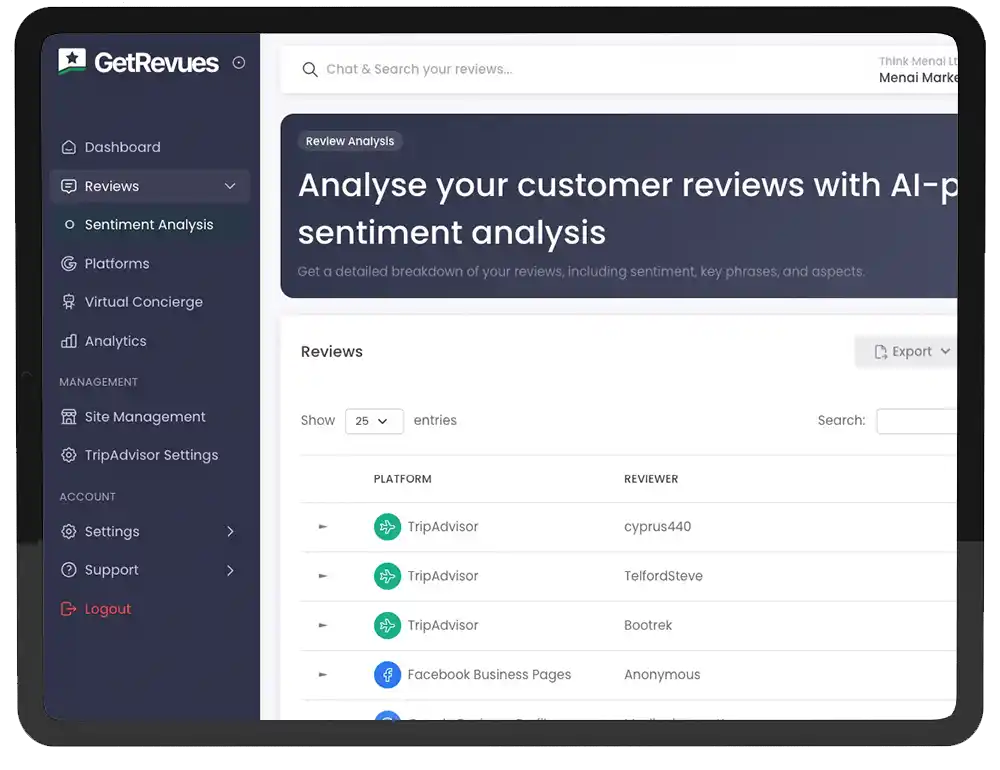This screenshot has width=1000, height=770.
Task: Open the Platforms page
Action: tap(116, 264)
